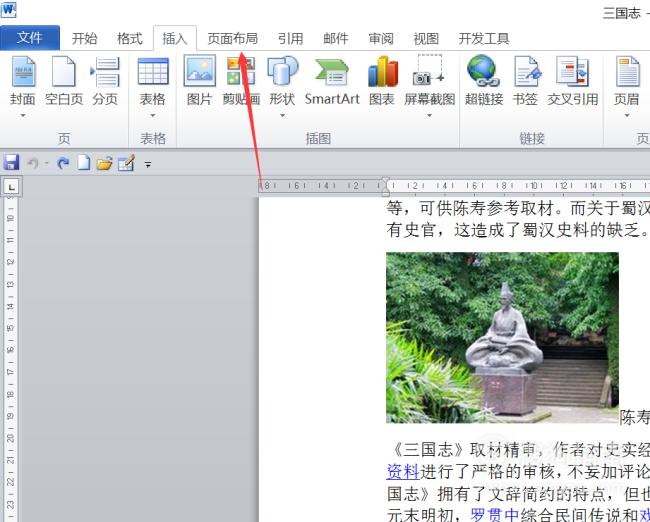Undo the last action

click(33, 163)
